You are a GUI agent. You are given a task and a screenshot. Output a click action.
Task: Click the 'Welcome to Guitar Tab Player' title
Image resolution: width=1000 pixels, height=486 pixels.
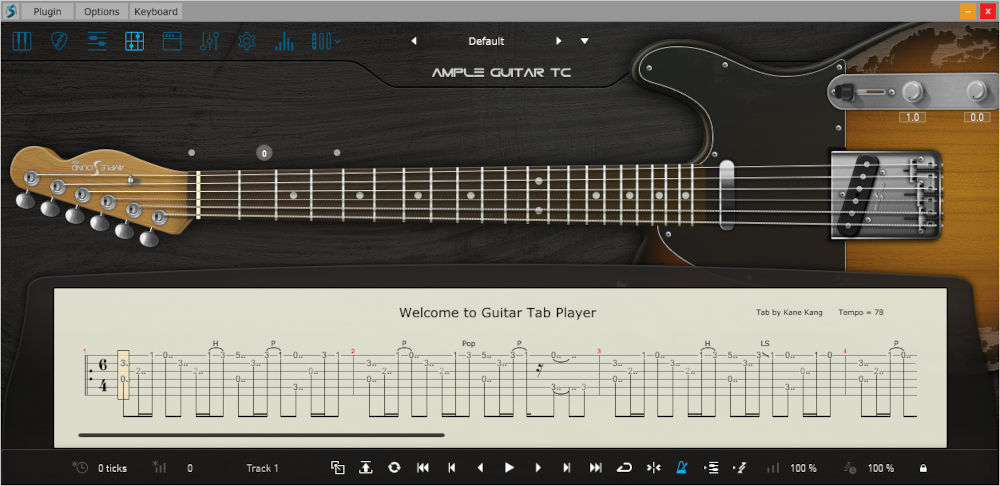(497, 313)
